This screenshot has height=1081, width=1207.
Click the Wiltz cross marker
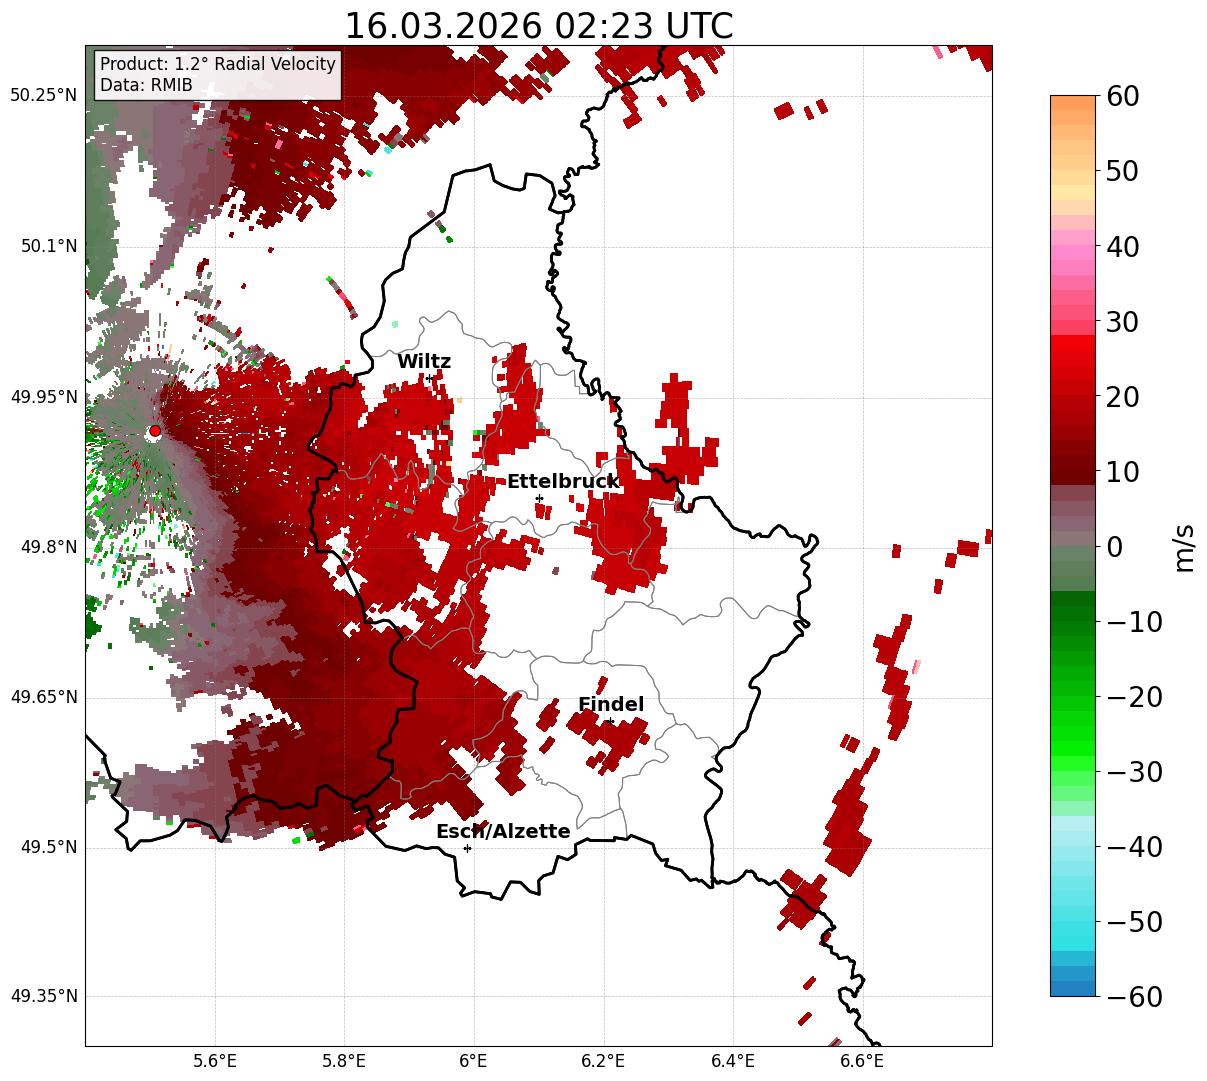click(x=430, y=378)
